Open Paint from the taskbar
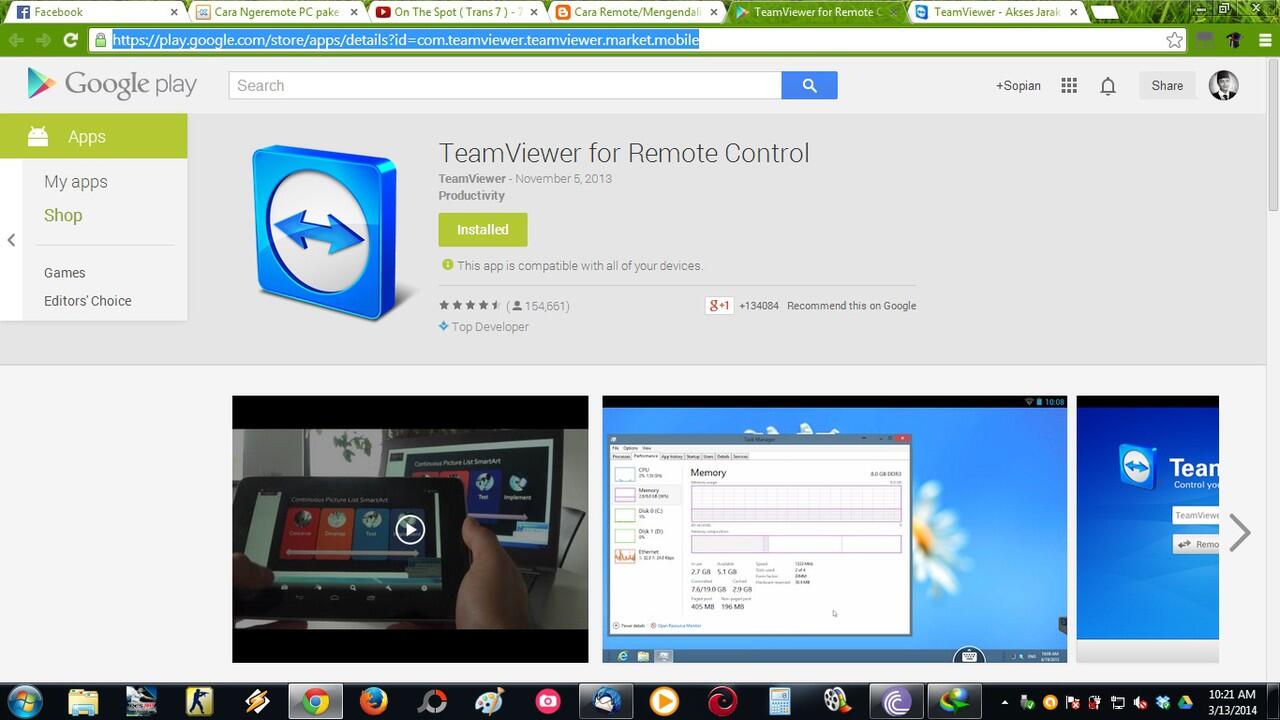 (x=490, y=701)
